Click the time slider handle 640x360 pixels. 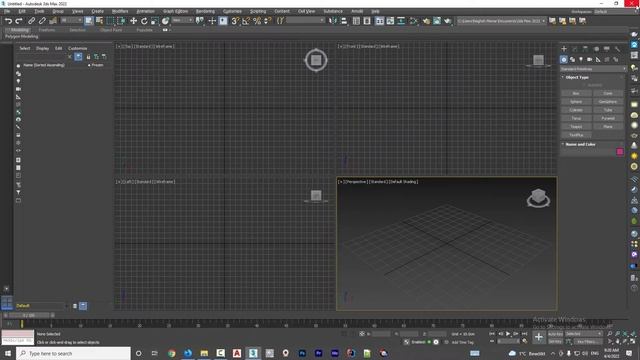point(29,316)
